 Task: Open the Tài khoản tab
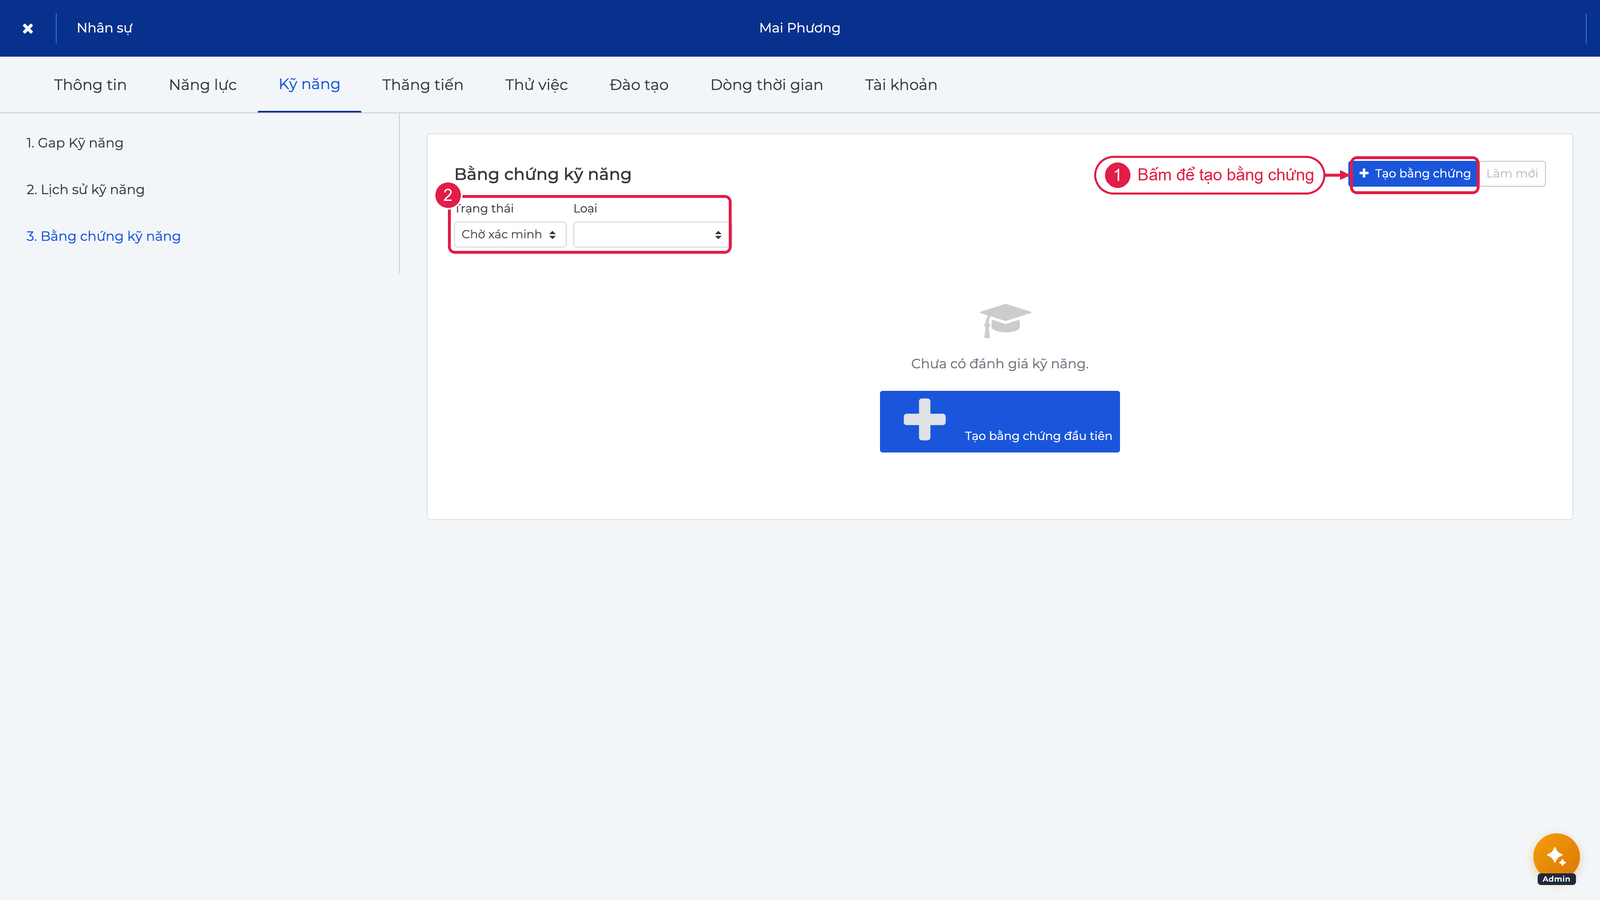tap(901, 85)
